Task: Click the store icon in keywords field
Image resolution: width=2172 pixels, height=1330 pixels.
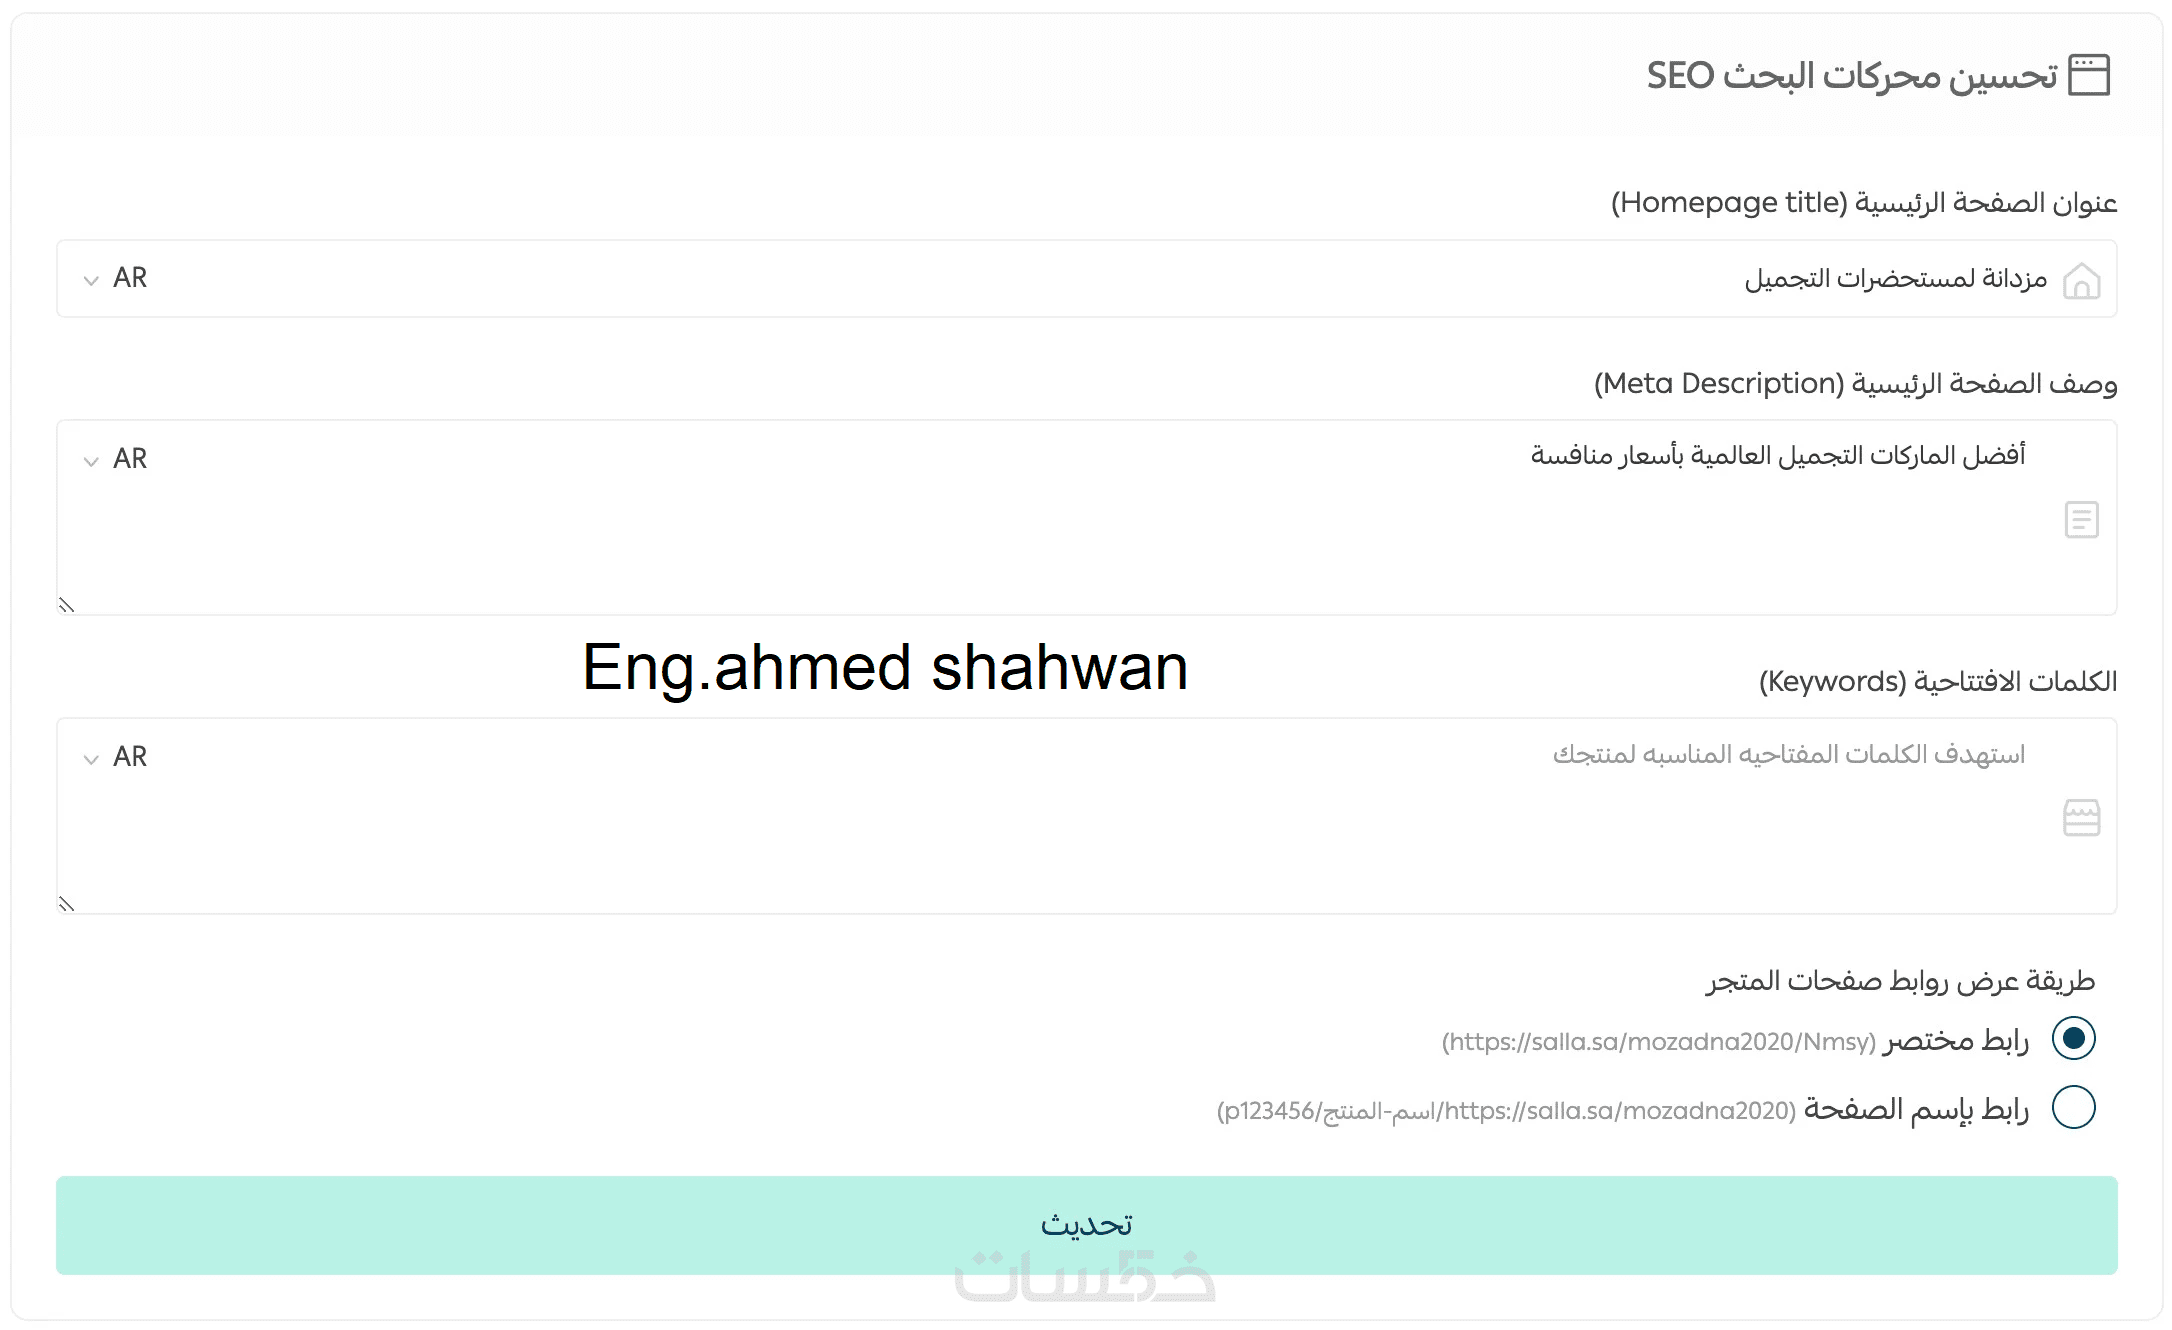Action: click(2081, 818)
